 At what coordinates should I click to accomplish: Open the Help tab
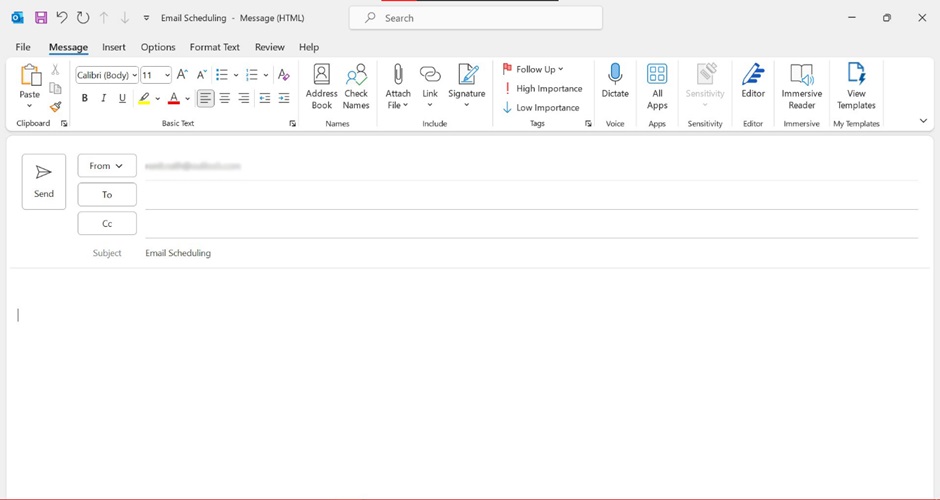pos(309,47)
